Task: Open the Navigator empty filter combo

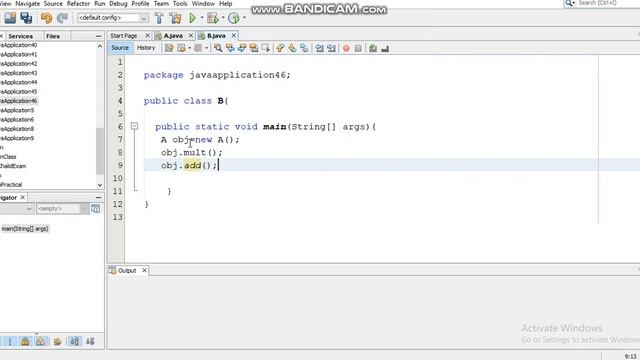Action: (62, 209)
